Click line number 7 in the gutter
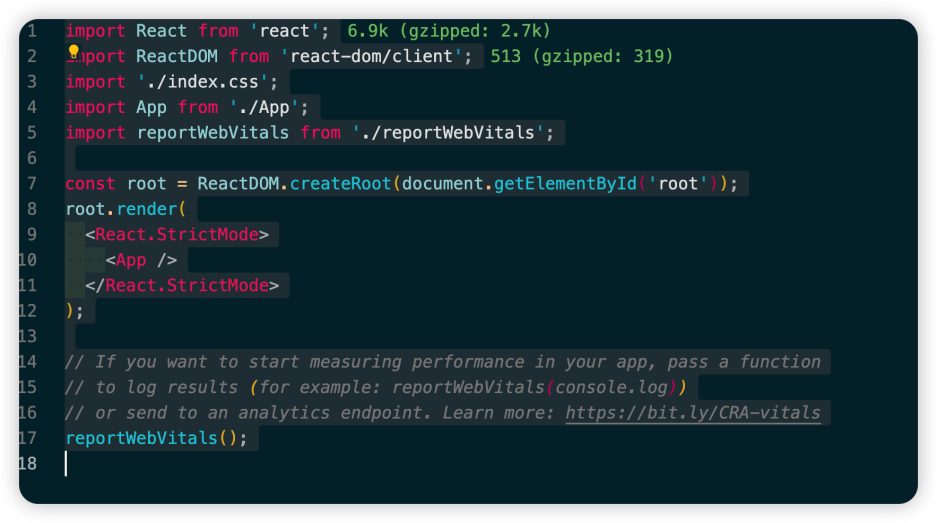This screenshot has height=523, width=937. coord(32,184)
